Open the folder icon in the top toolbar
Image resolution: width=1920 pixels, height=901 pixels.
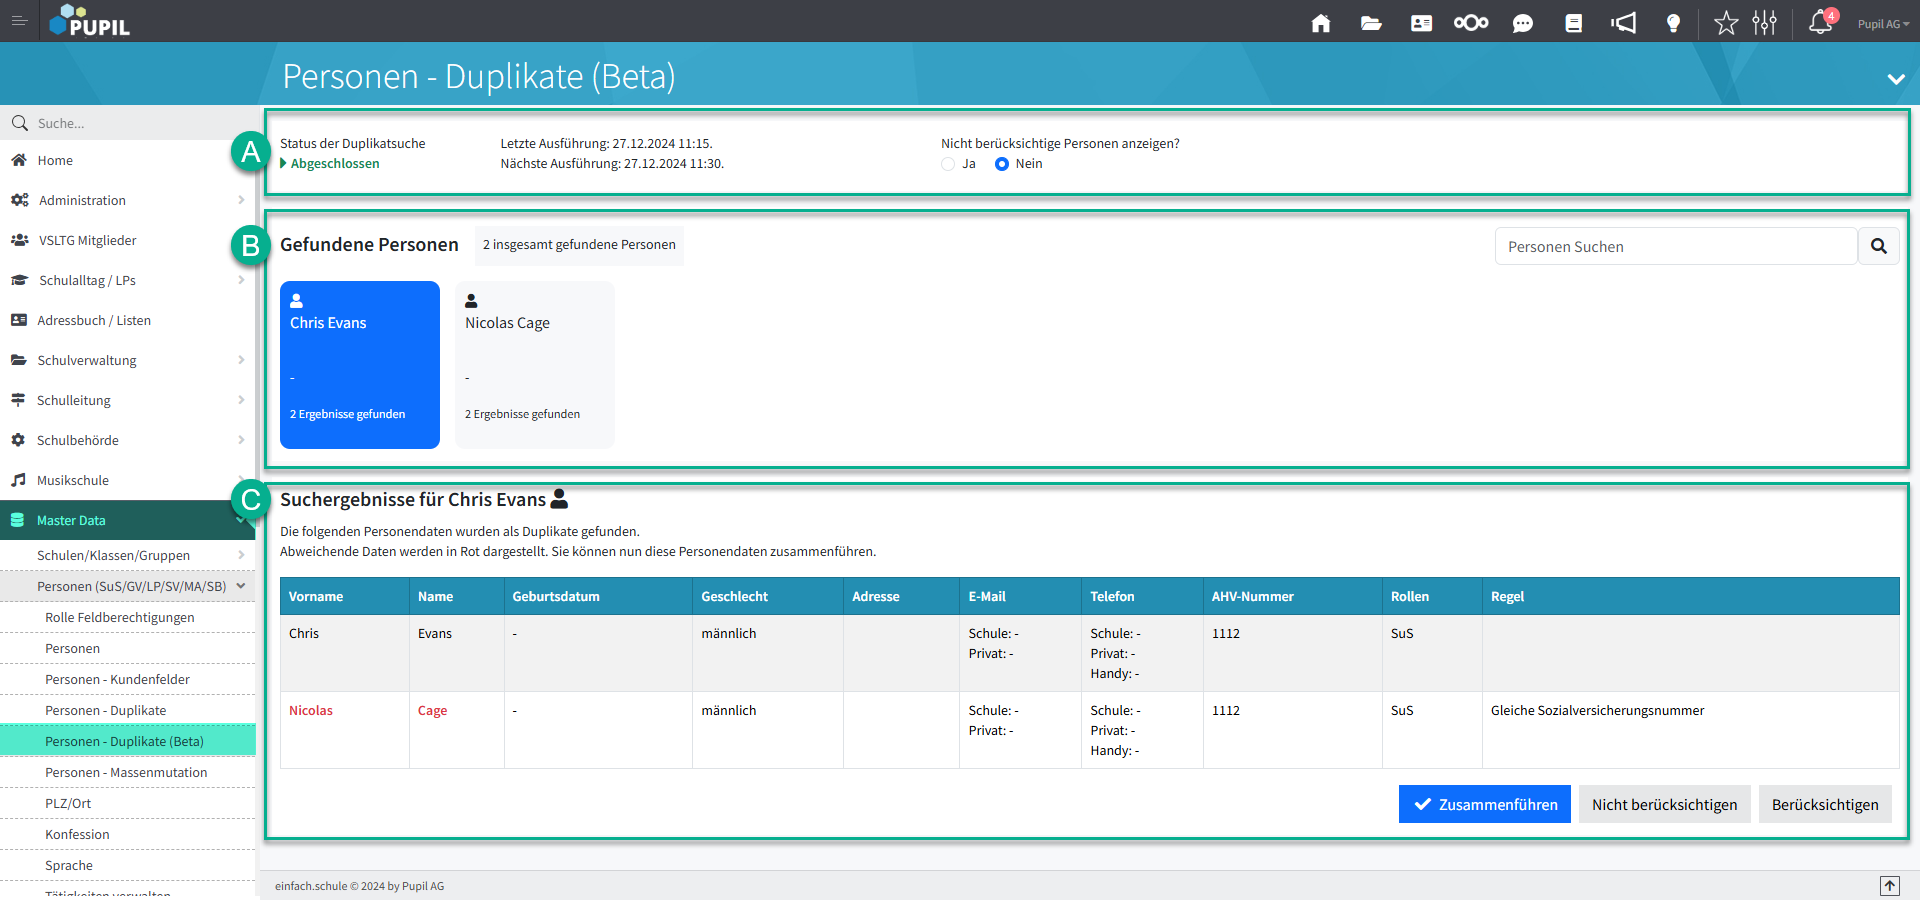click(1371, 23)
